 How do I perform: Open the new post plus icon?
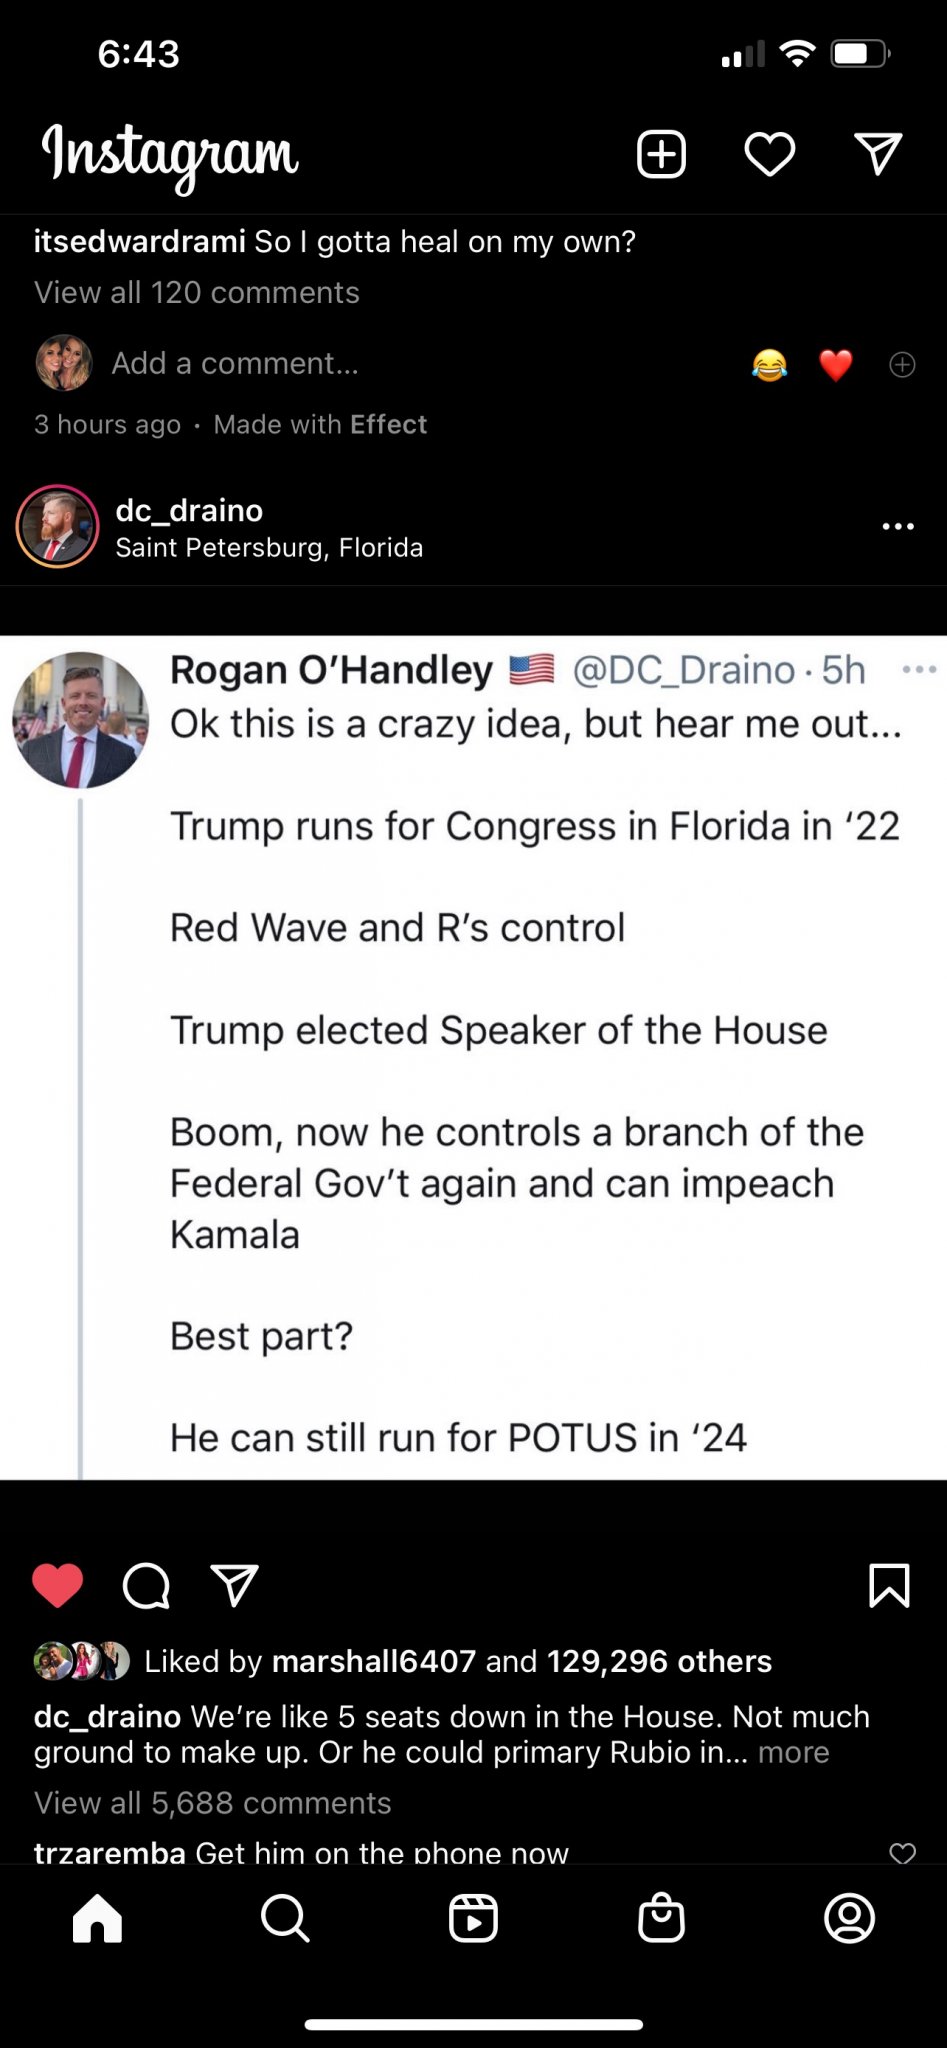point(661,155)
